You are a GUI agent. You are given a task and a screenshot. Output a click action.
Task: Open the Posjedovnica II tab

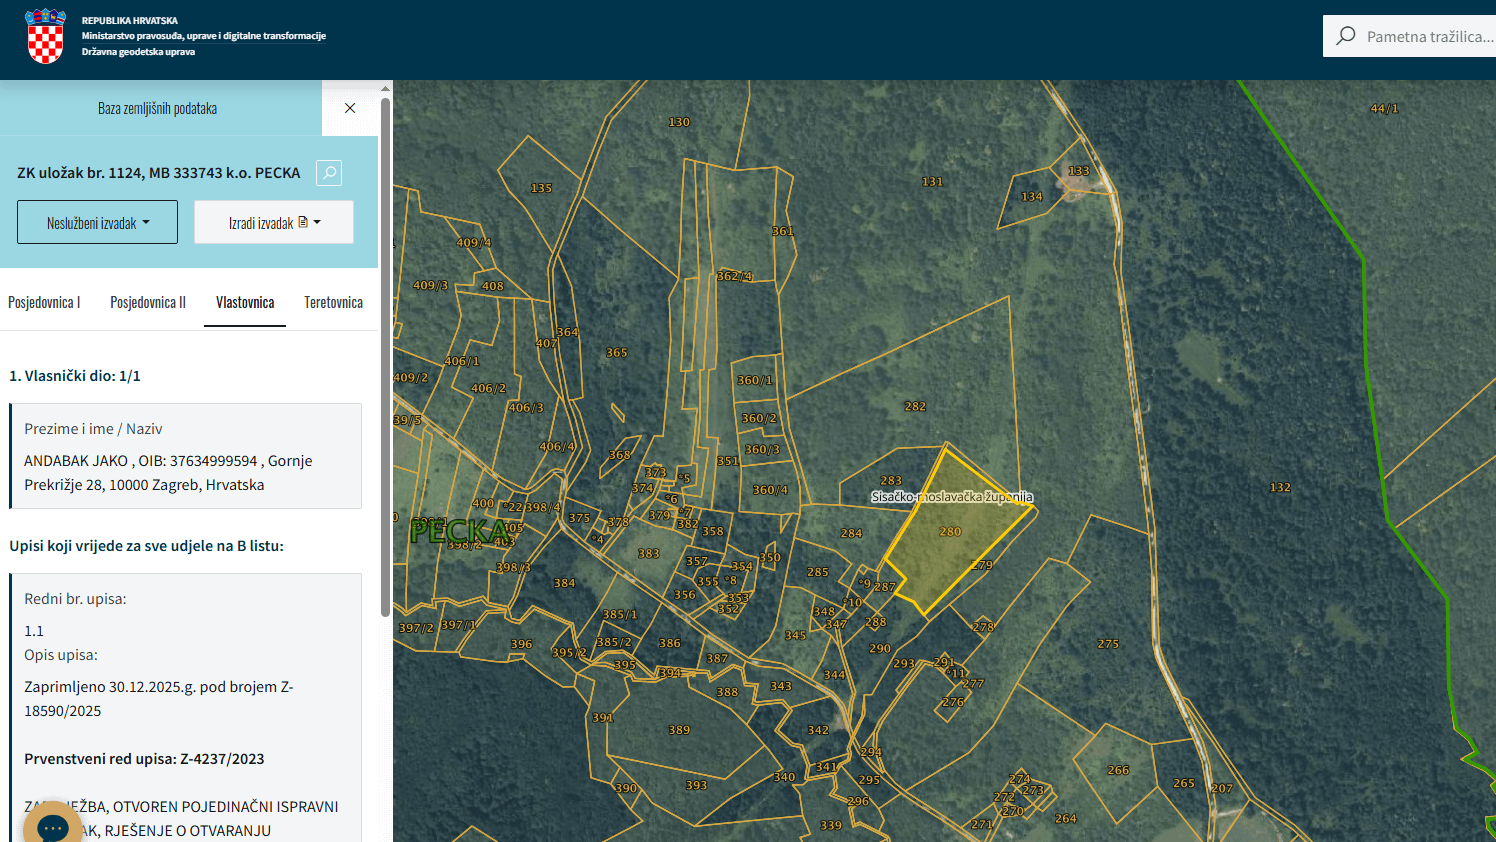(148, 302)
